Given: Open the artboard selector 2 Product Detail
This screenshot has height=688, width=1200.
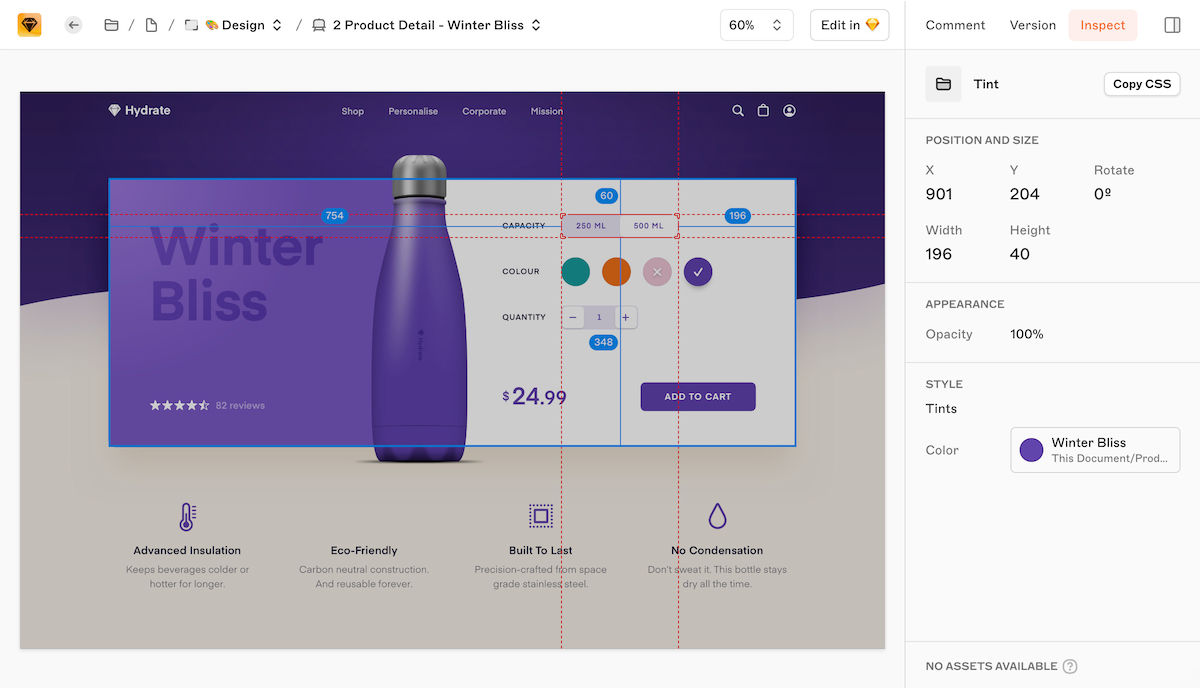Looking at the screenshot, I should pyautogui.click(x=427, y=25).
